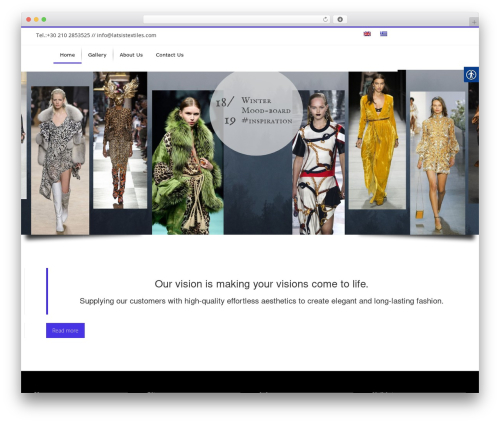Open the accessibility widget icon

(x=471, y=75)
